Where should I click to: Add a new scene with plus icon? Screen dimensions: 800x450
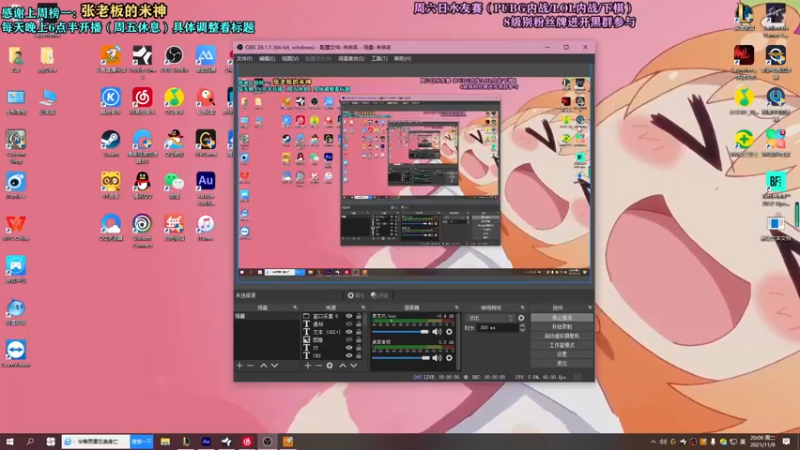pos(240,365)
